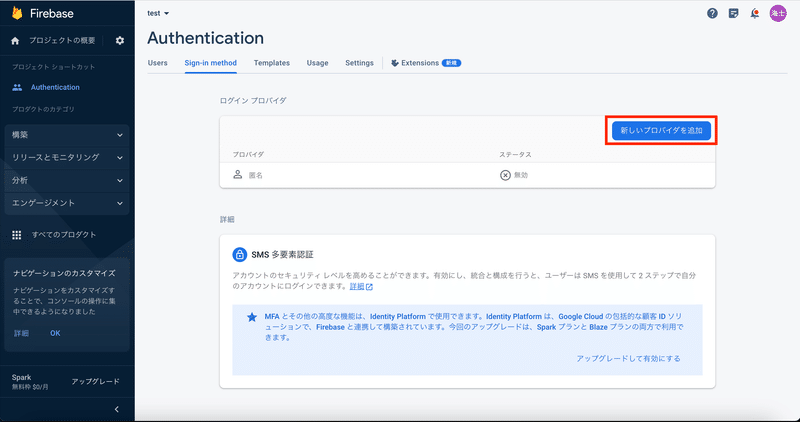Expand the リリースとモニタリング category
The height and width of the screenshot is (422, 800).
coord(67,158)
